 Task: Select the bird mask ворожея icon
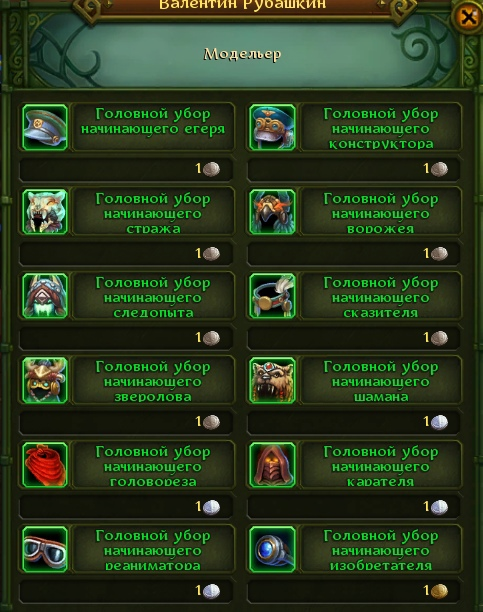click(272, 212)
